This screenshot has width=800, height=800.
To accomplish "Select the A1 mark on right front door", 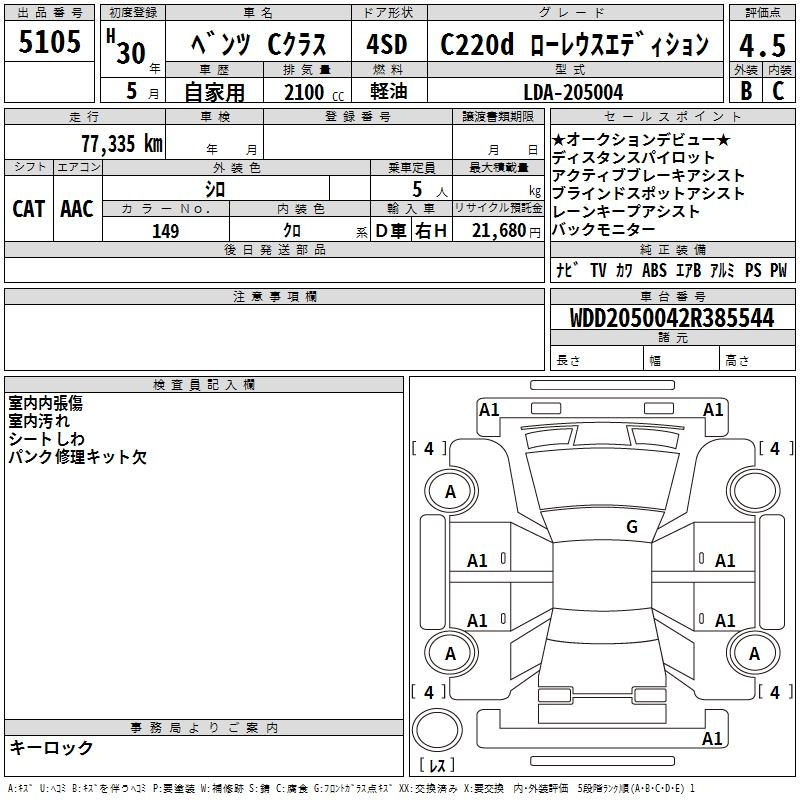I will (725, 561).
